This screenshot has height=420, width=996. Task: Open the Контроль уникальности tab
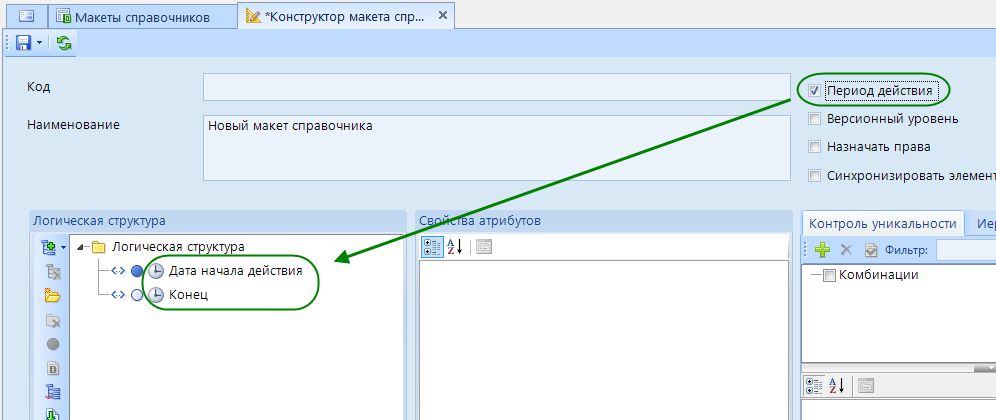882,224
